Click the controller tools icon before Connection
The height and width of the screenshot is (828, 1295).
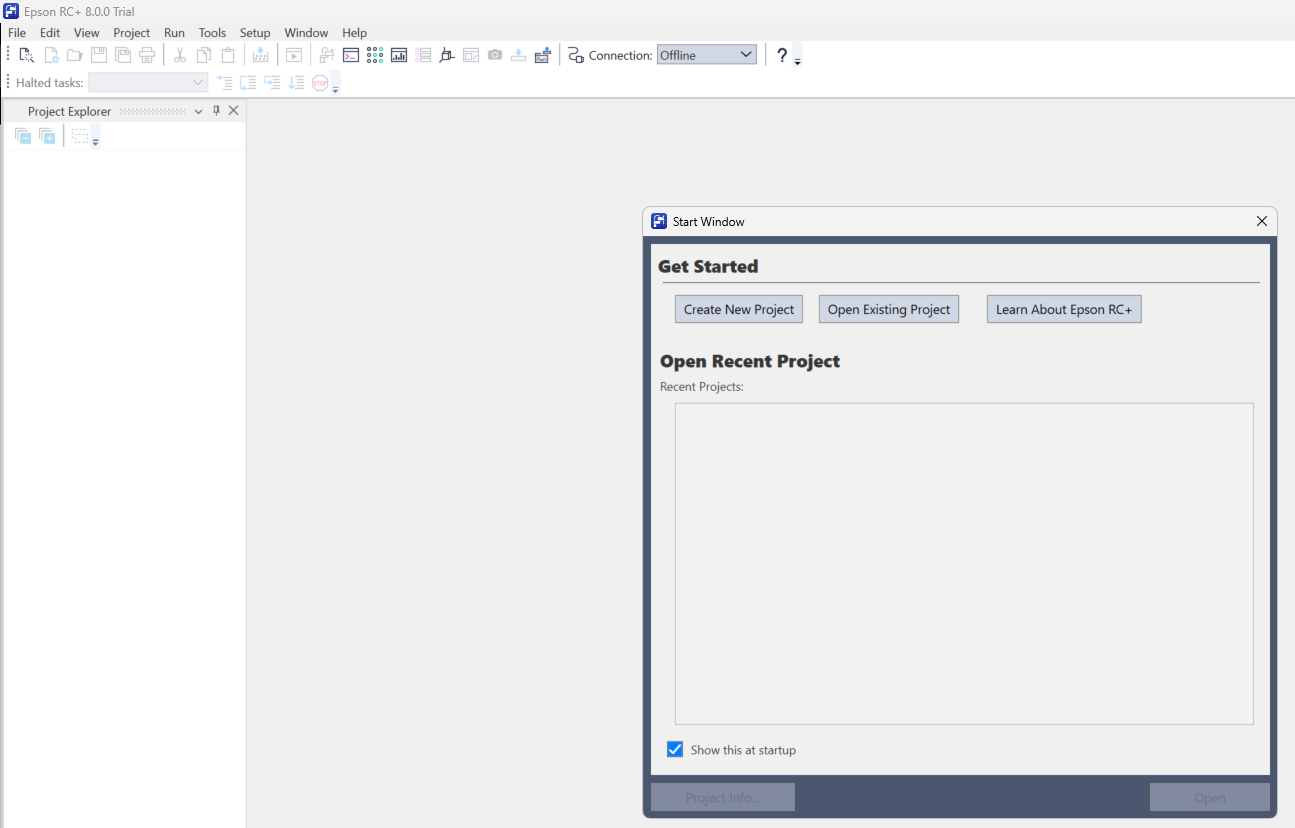coord(542,55)
